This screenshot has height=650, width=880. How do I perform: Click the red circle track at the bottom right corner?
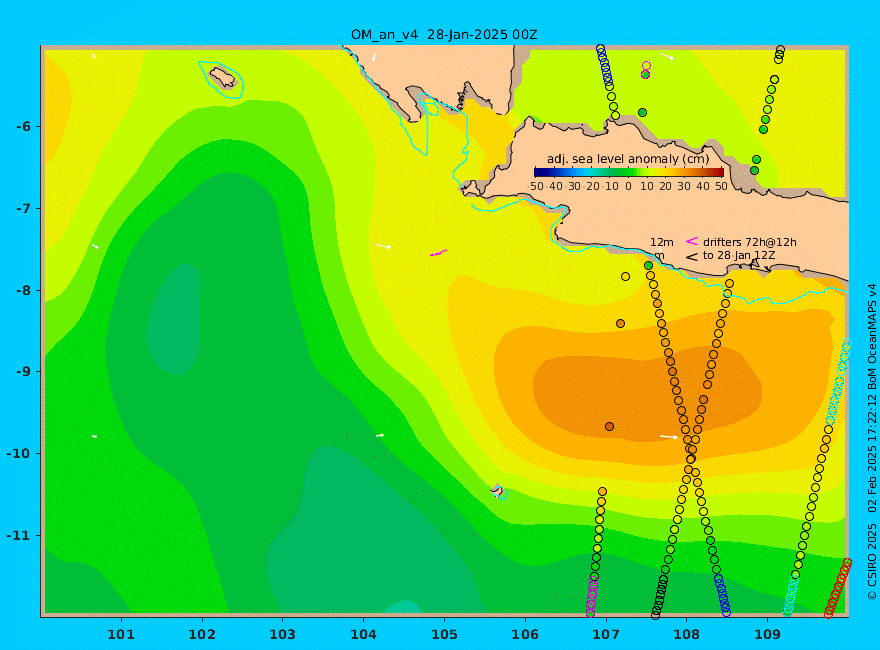pyautogui.click(x=838, y=588)
